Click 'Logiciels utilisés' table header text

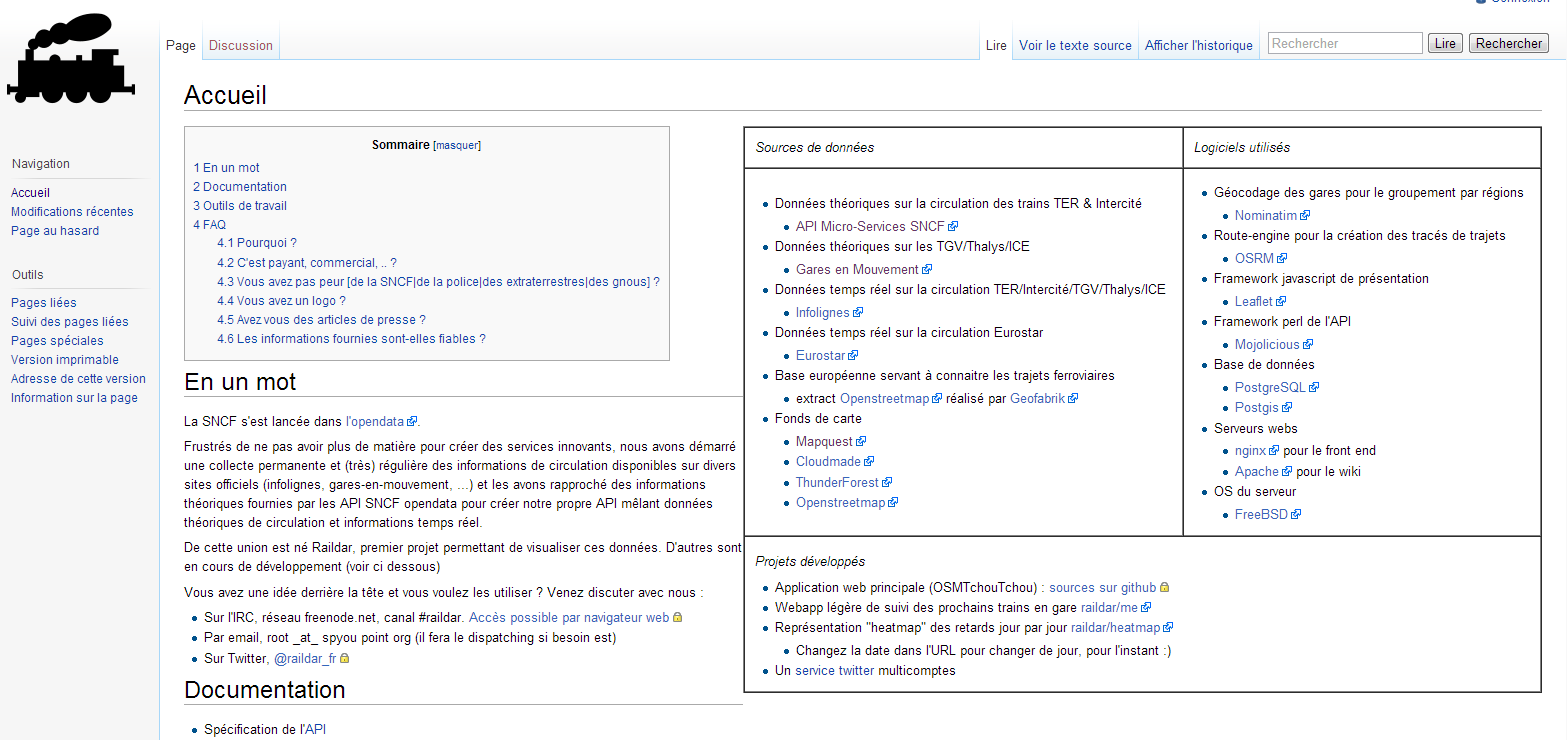coord(1242,148)
